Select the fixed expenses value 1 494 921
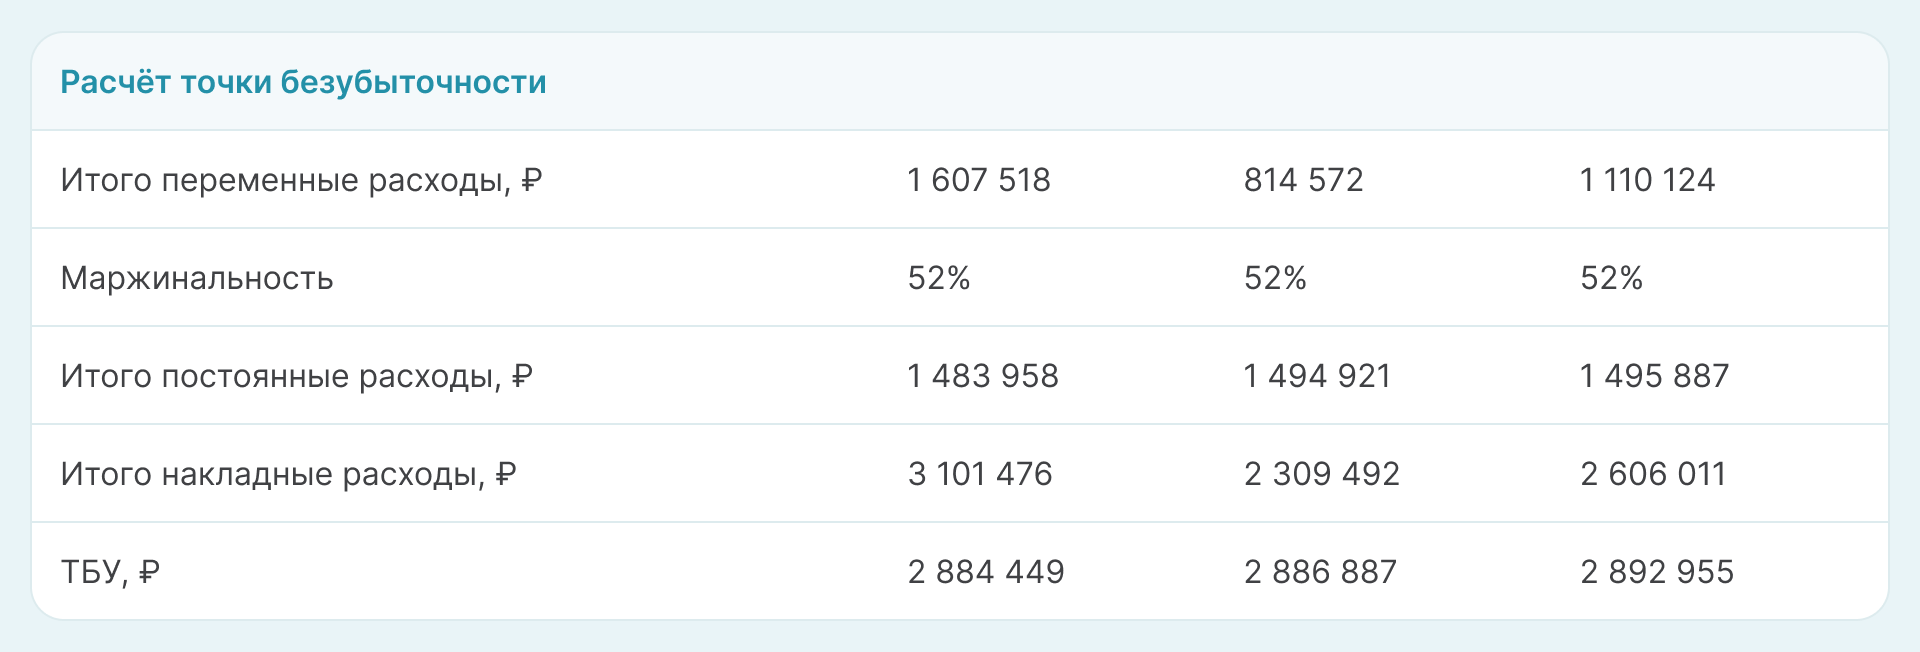The image size is (1920, 652). pos(1317,376)
